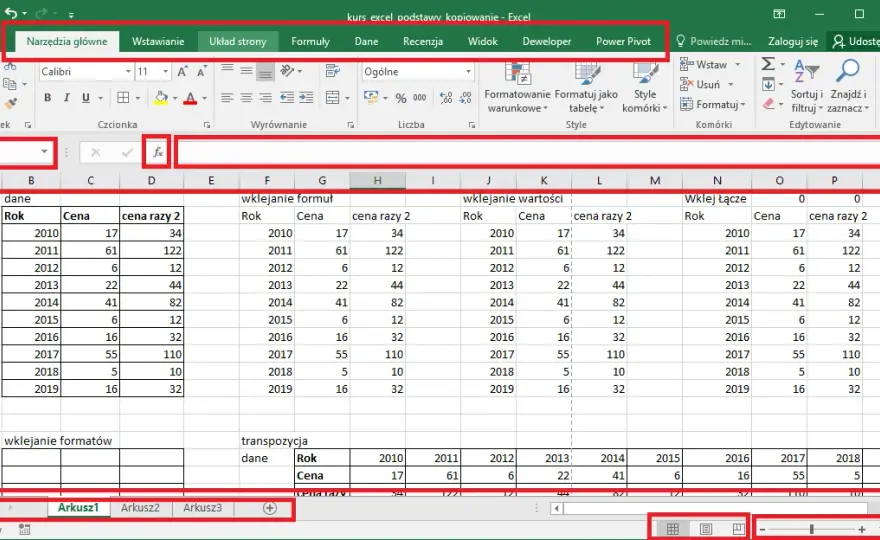Increase the font size

[x=182, y=72]
